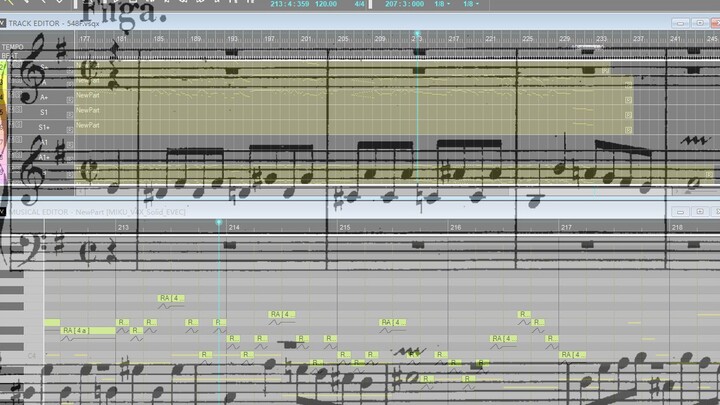The height and width of the screenshot is (405, 720).
Task: Minimize the Track Editor window
Action: 680,23
